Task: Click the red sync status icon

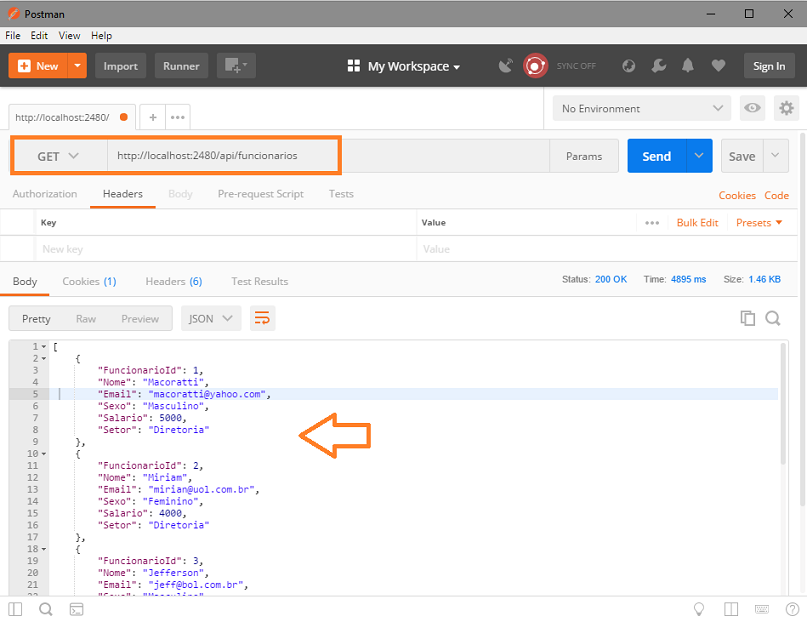Action: pos(535,66)
